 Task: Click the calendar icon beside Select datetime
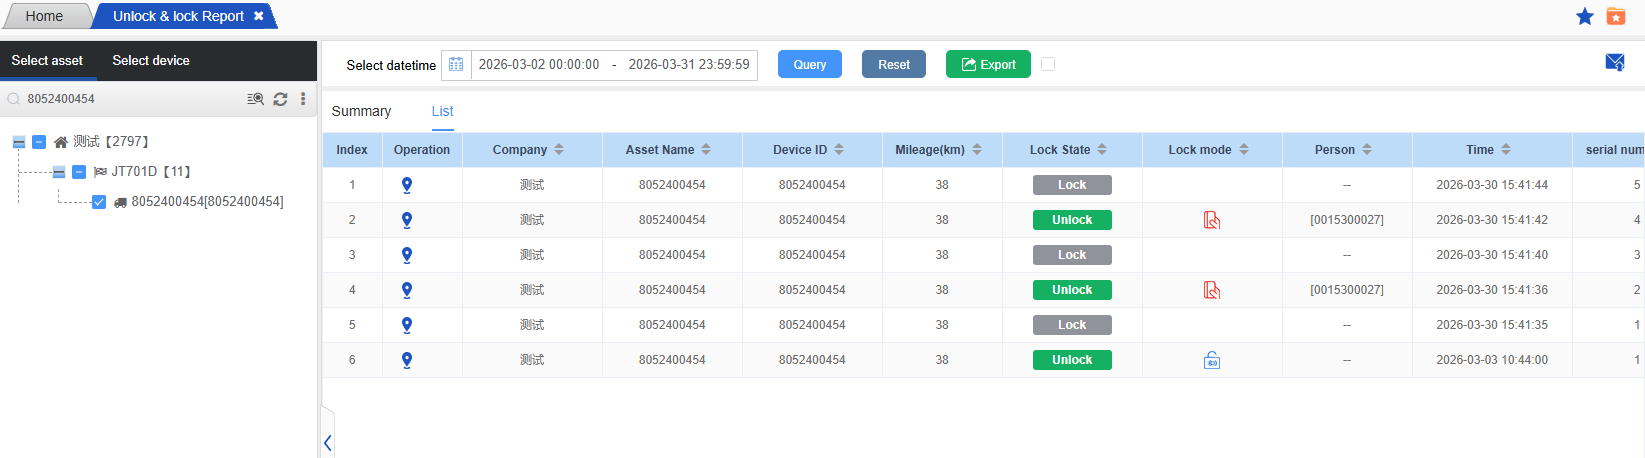click(456, 65)
